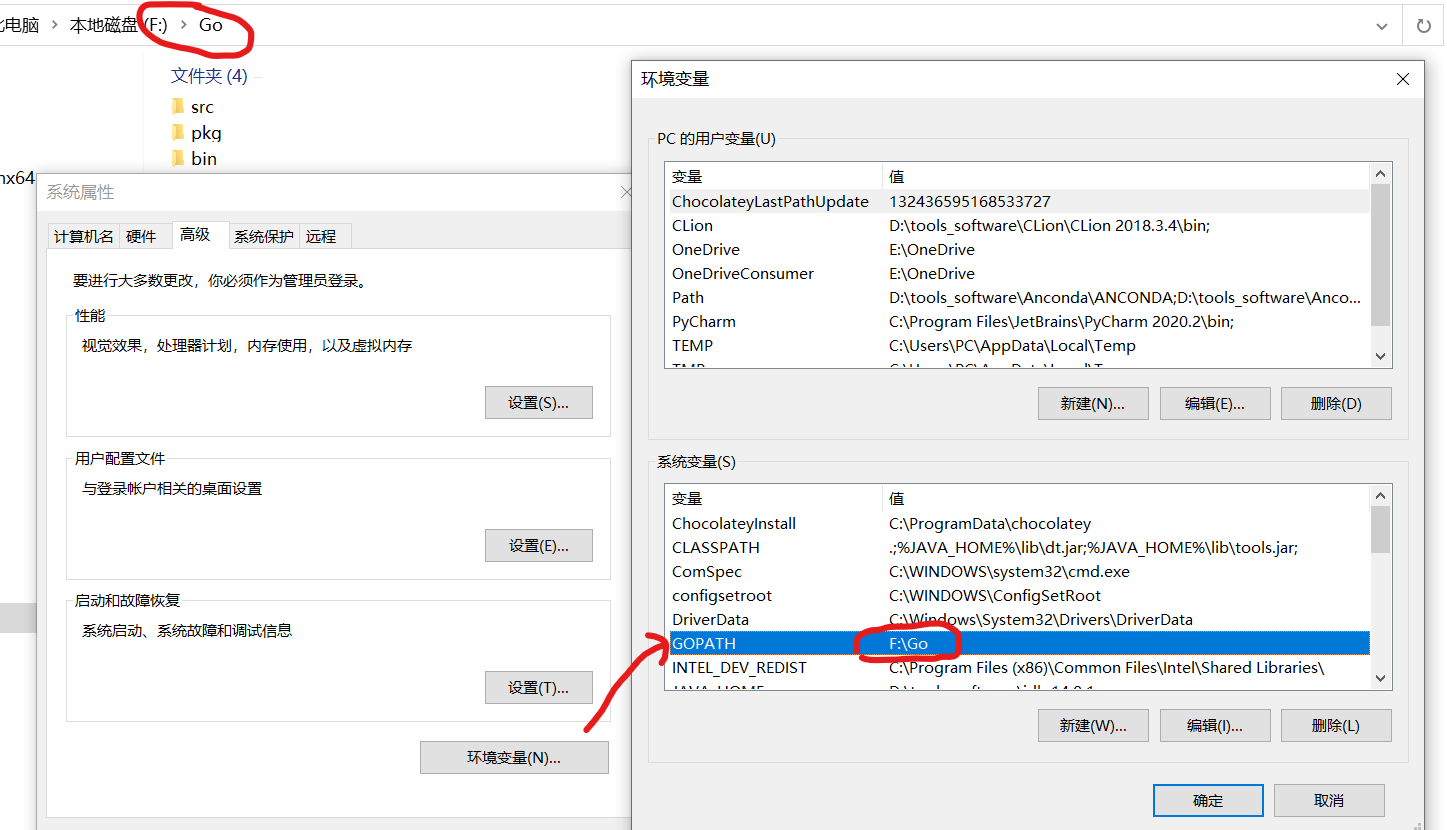The width and height of the screenshot is (1447, 830).
Task: Click 删除(D) for user variables
Action: (1336, 404)
